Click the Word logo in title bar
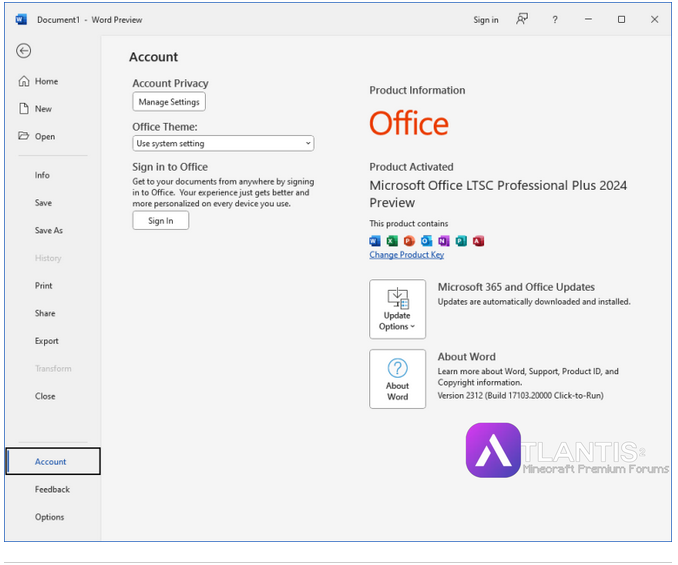The image size is (678, 565). (x=21, y=19)
